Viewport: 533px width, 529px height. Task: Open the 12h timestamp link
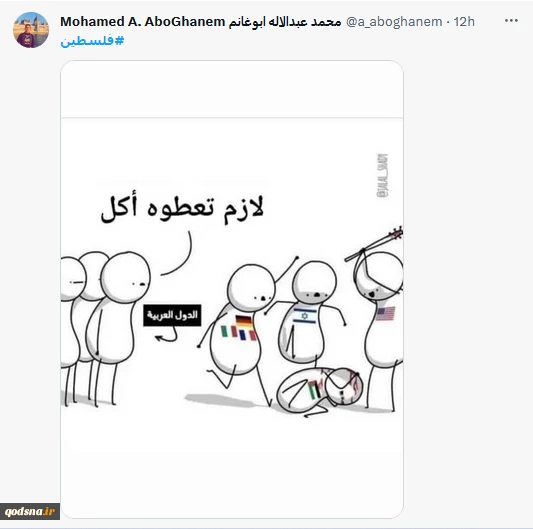click(464, 22)
